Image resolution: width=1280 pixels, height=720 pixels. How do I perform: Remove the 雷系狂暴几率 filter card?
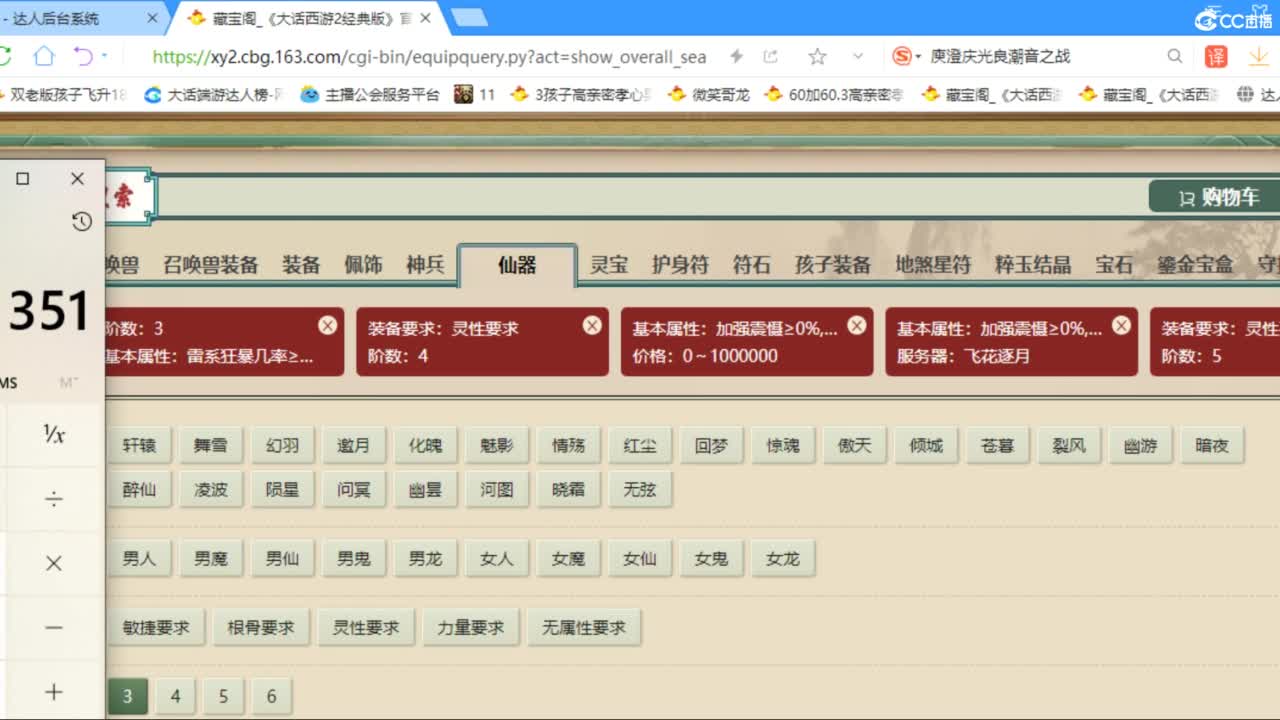pos(327,326)
